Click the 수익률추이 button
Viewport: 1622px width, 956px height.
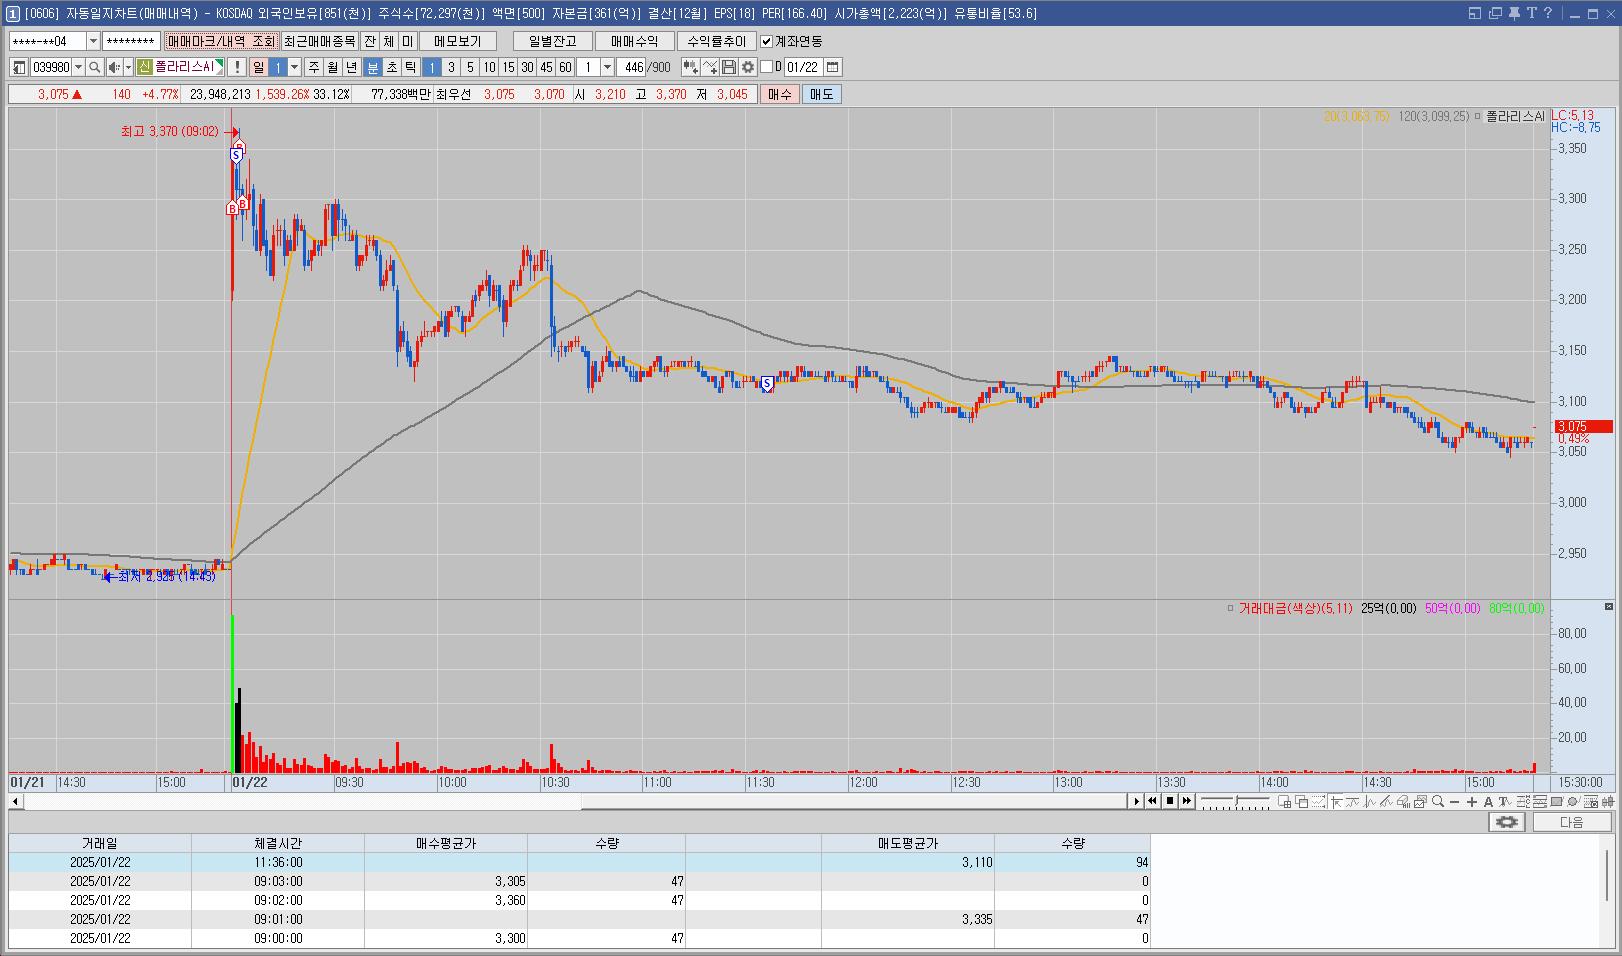coord(717,41)
